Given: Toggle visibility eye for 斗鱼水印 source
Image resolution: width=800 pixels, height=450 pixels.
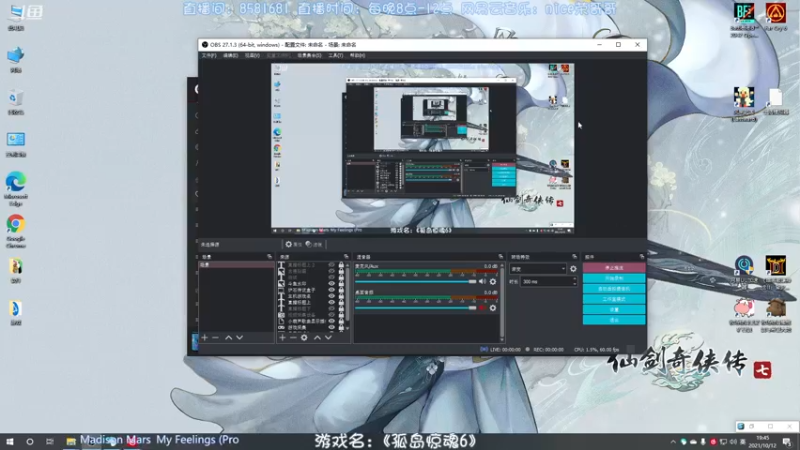Looking at the screenshot, I should pyautogui.click(x=332, y=284).
